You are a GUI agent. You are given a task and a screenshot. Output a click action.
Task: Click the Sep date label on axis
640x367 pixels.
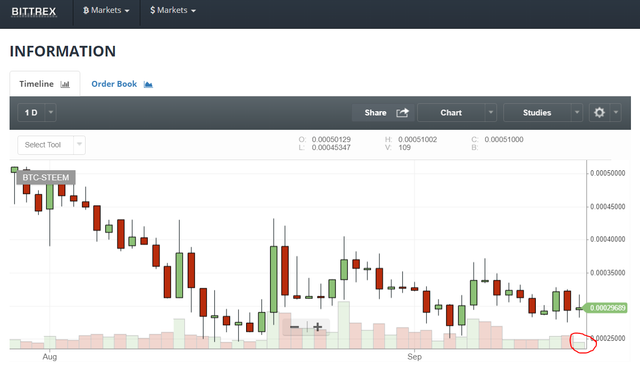click(x=414, y=357)
